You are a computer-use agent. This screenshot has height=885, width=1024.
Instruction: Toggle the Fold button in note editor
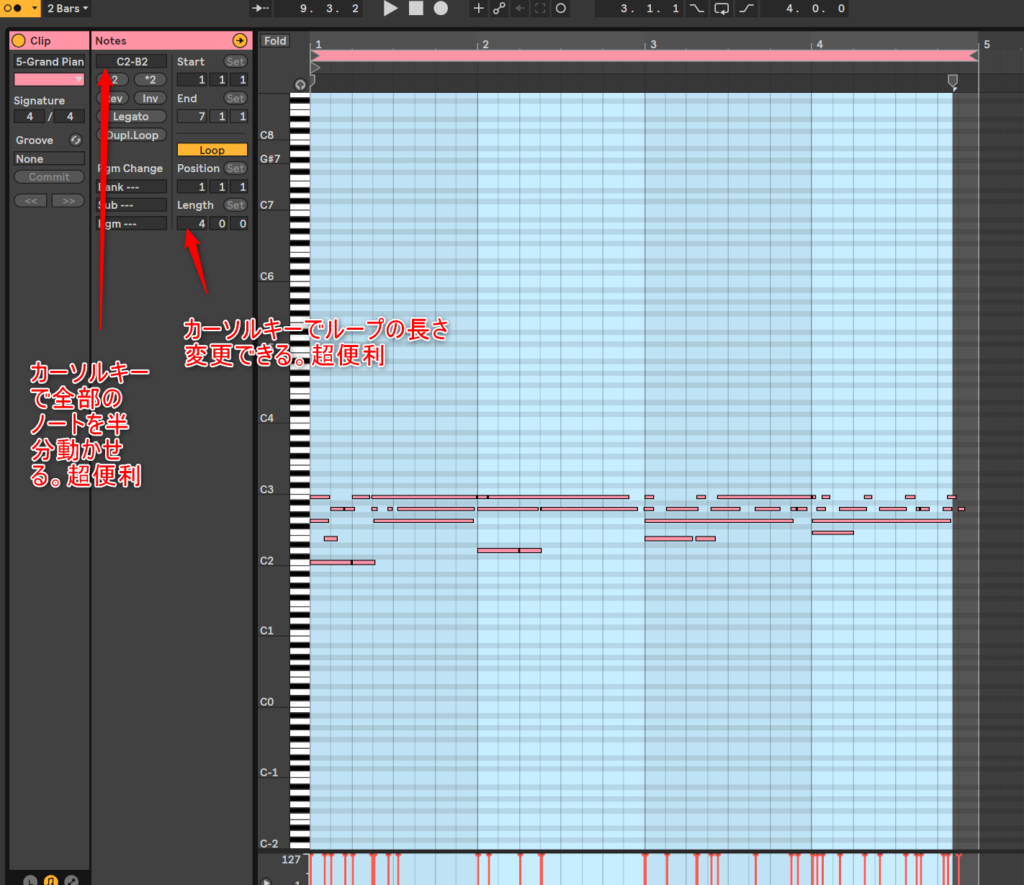pos(275,41)
